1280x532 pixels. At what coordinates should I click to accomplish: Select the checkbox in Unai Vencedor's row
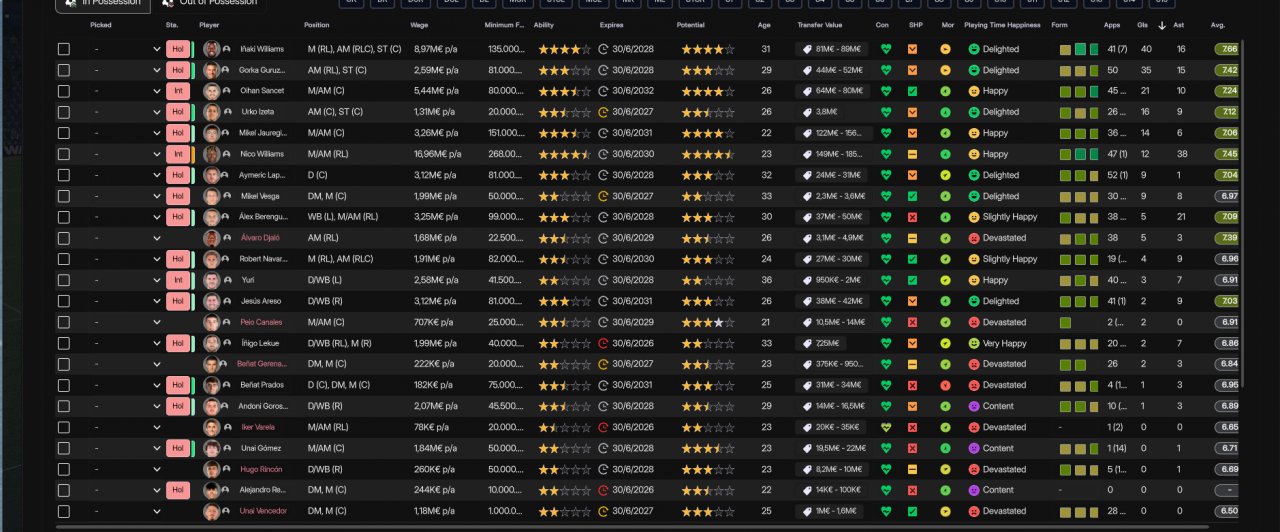[64, 511]
